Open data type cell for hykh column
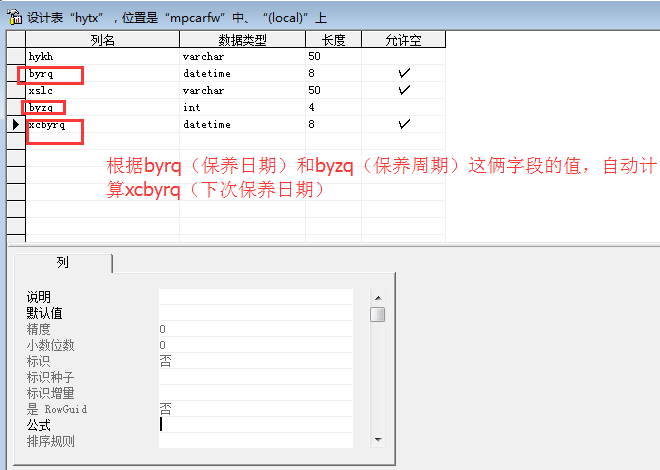The height and width of the screenshot is (470, 660). pyautogui.click(x=242, y=56)
